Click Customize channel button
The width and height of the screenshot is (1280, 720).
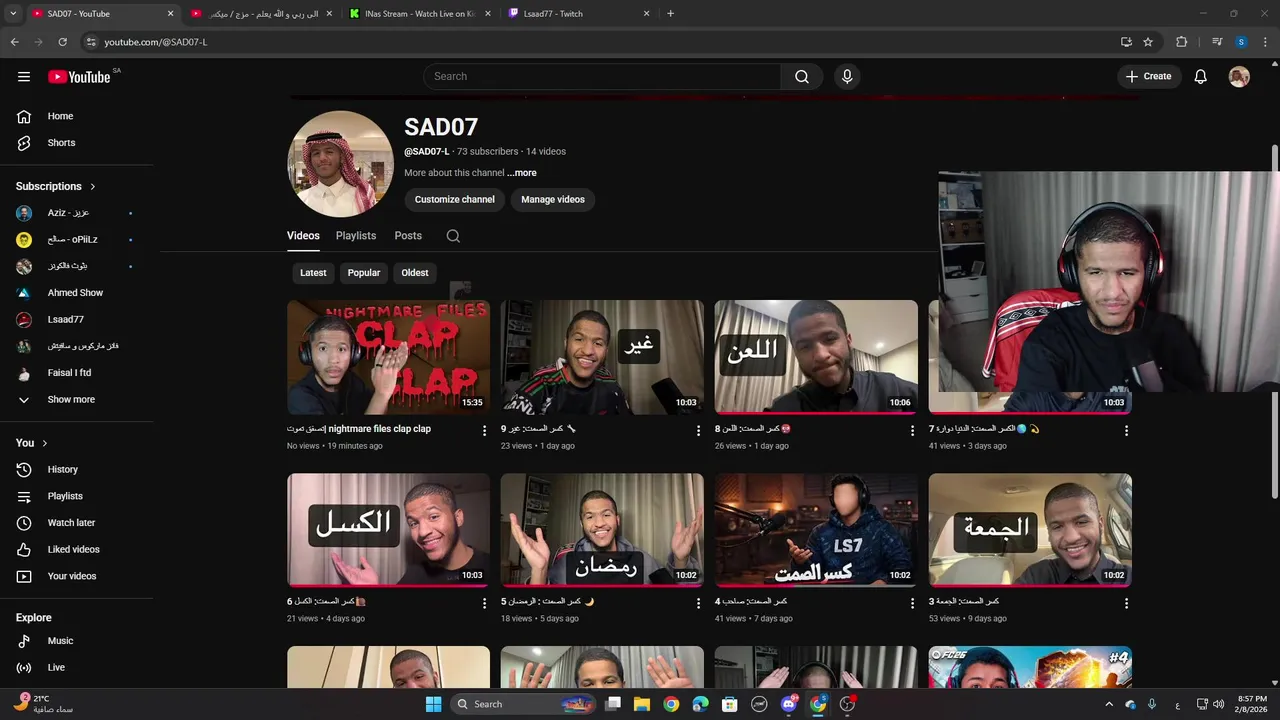pos(455,200)
